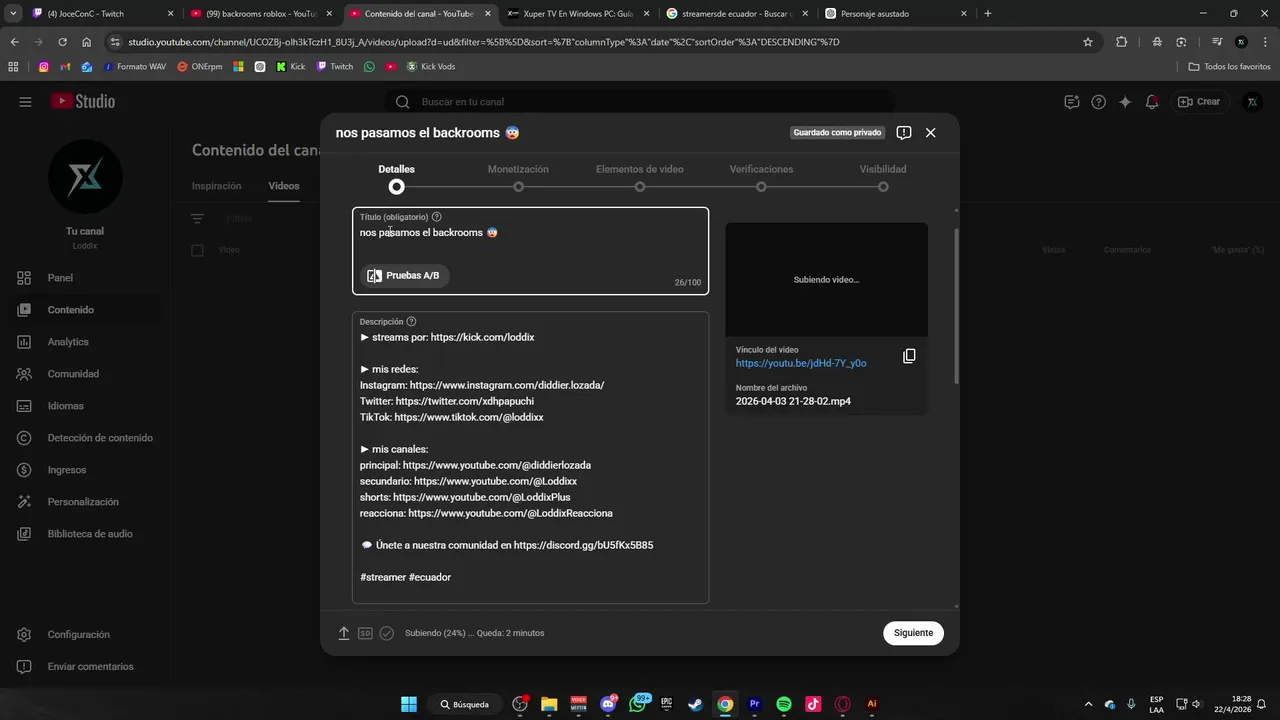Click the SD processing status icon
Image resolution: width=1280 pixels, height=720 pixels.
tap(365, 633)
